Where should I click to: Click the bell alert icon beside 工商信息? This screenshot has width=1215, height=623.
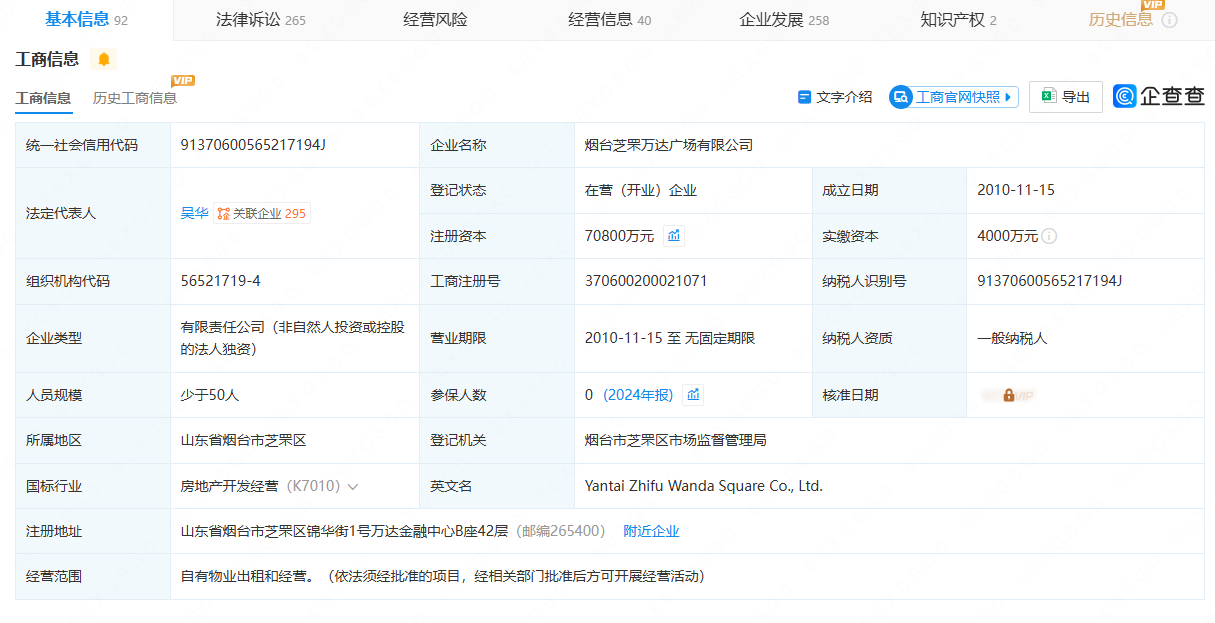[x=103, y=59]
